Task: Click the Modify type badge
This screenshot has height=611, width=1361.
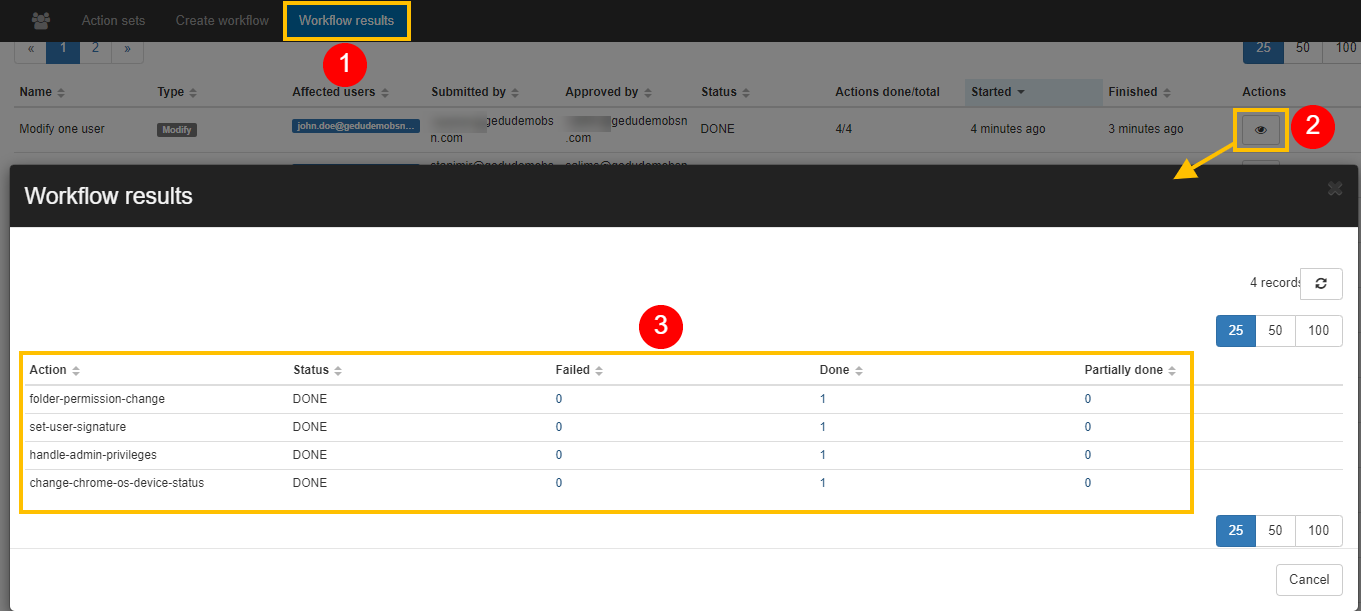Action: [178, 130]
